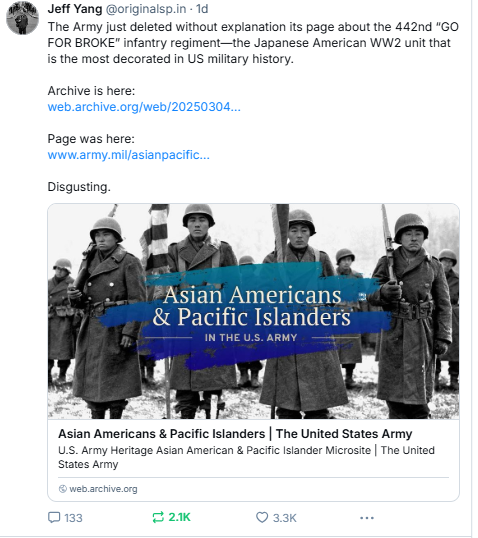Click the web.archive.org card source label
478x538 pixels.
pyautogui.click(x=103, y=489)
